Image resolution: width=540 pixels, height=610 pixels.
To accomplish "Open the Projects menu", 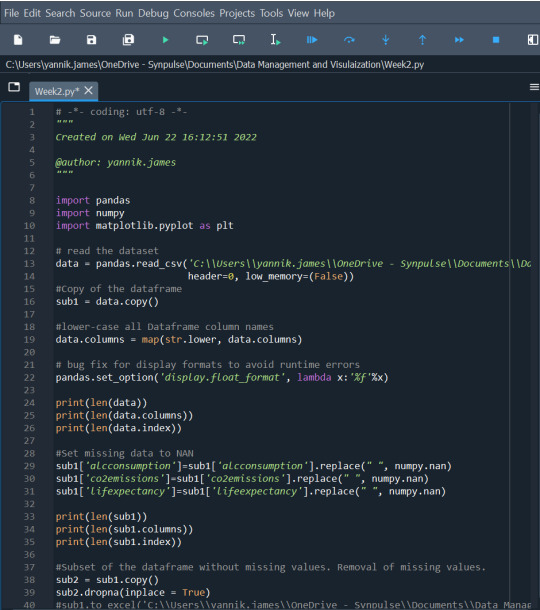I will point(237,13).
